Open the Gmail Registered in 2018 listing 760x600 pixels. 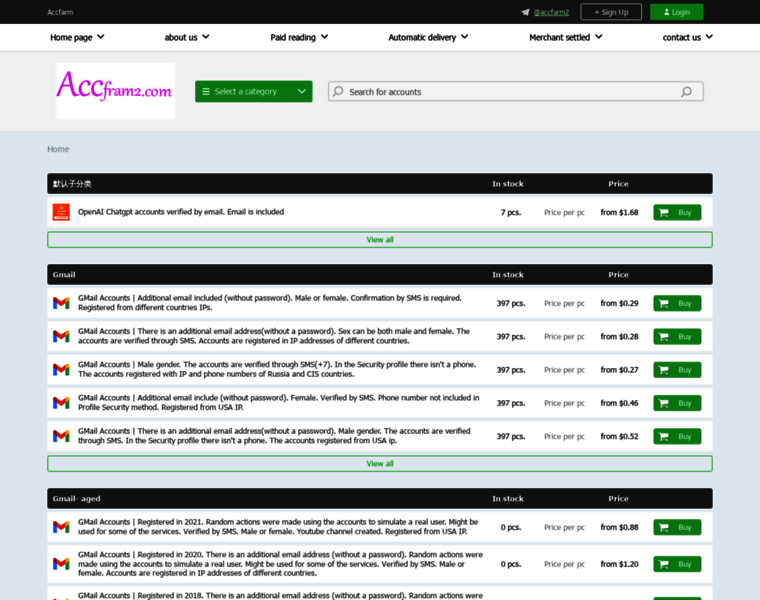pos(280,596)
